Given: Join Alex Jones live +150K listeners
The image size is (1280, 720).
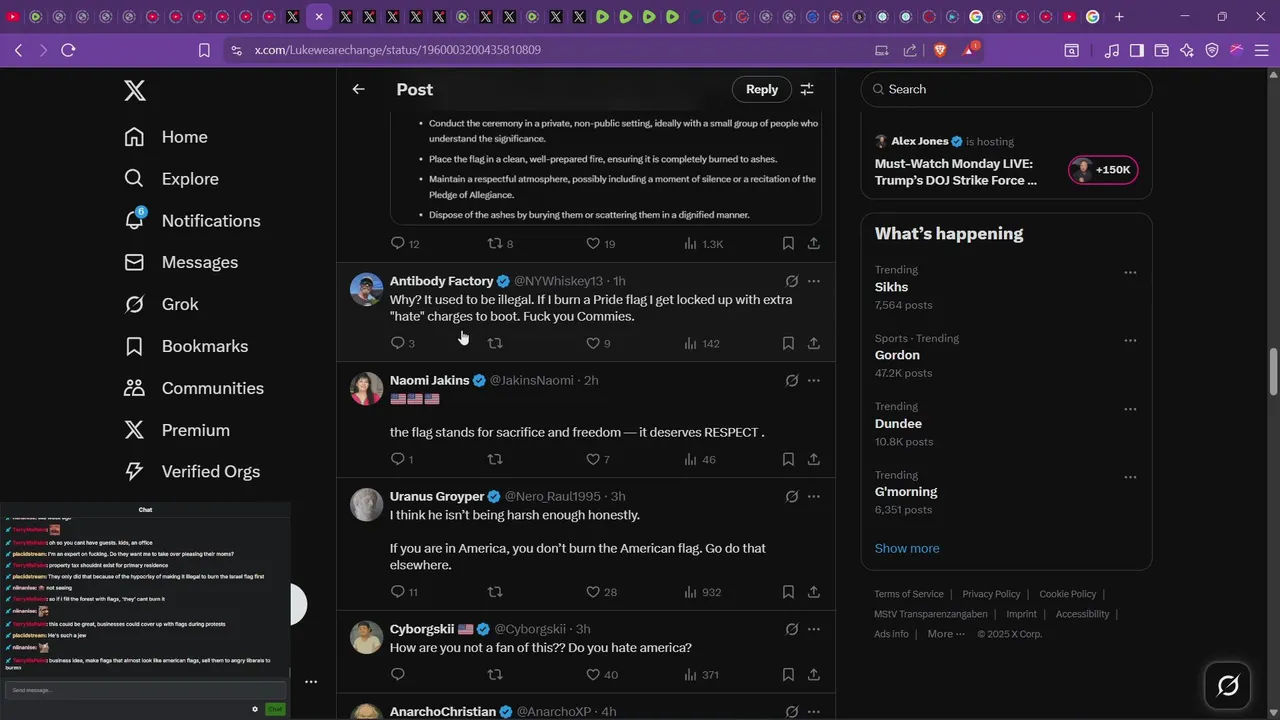Looking at the screenshot, I should 1103,170.
